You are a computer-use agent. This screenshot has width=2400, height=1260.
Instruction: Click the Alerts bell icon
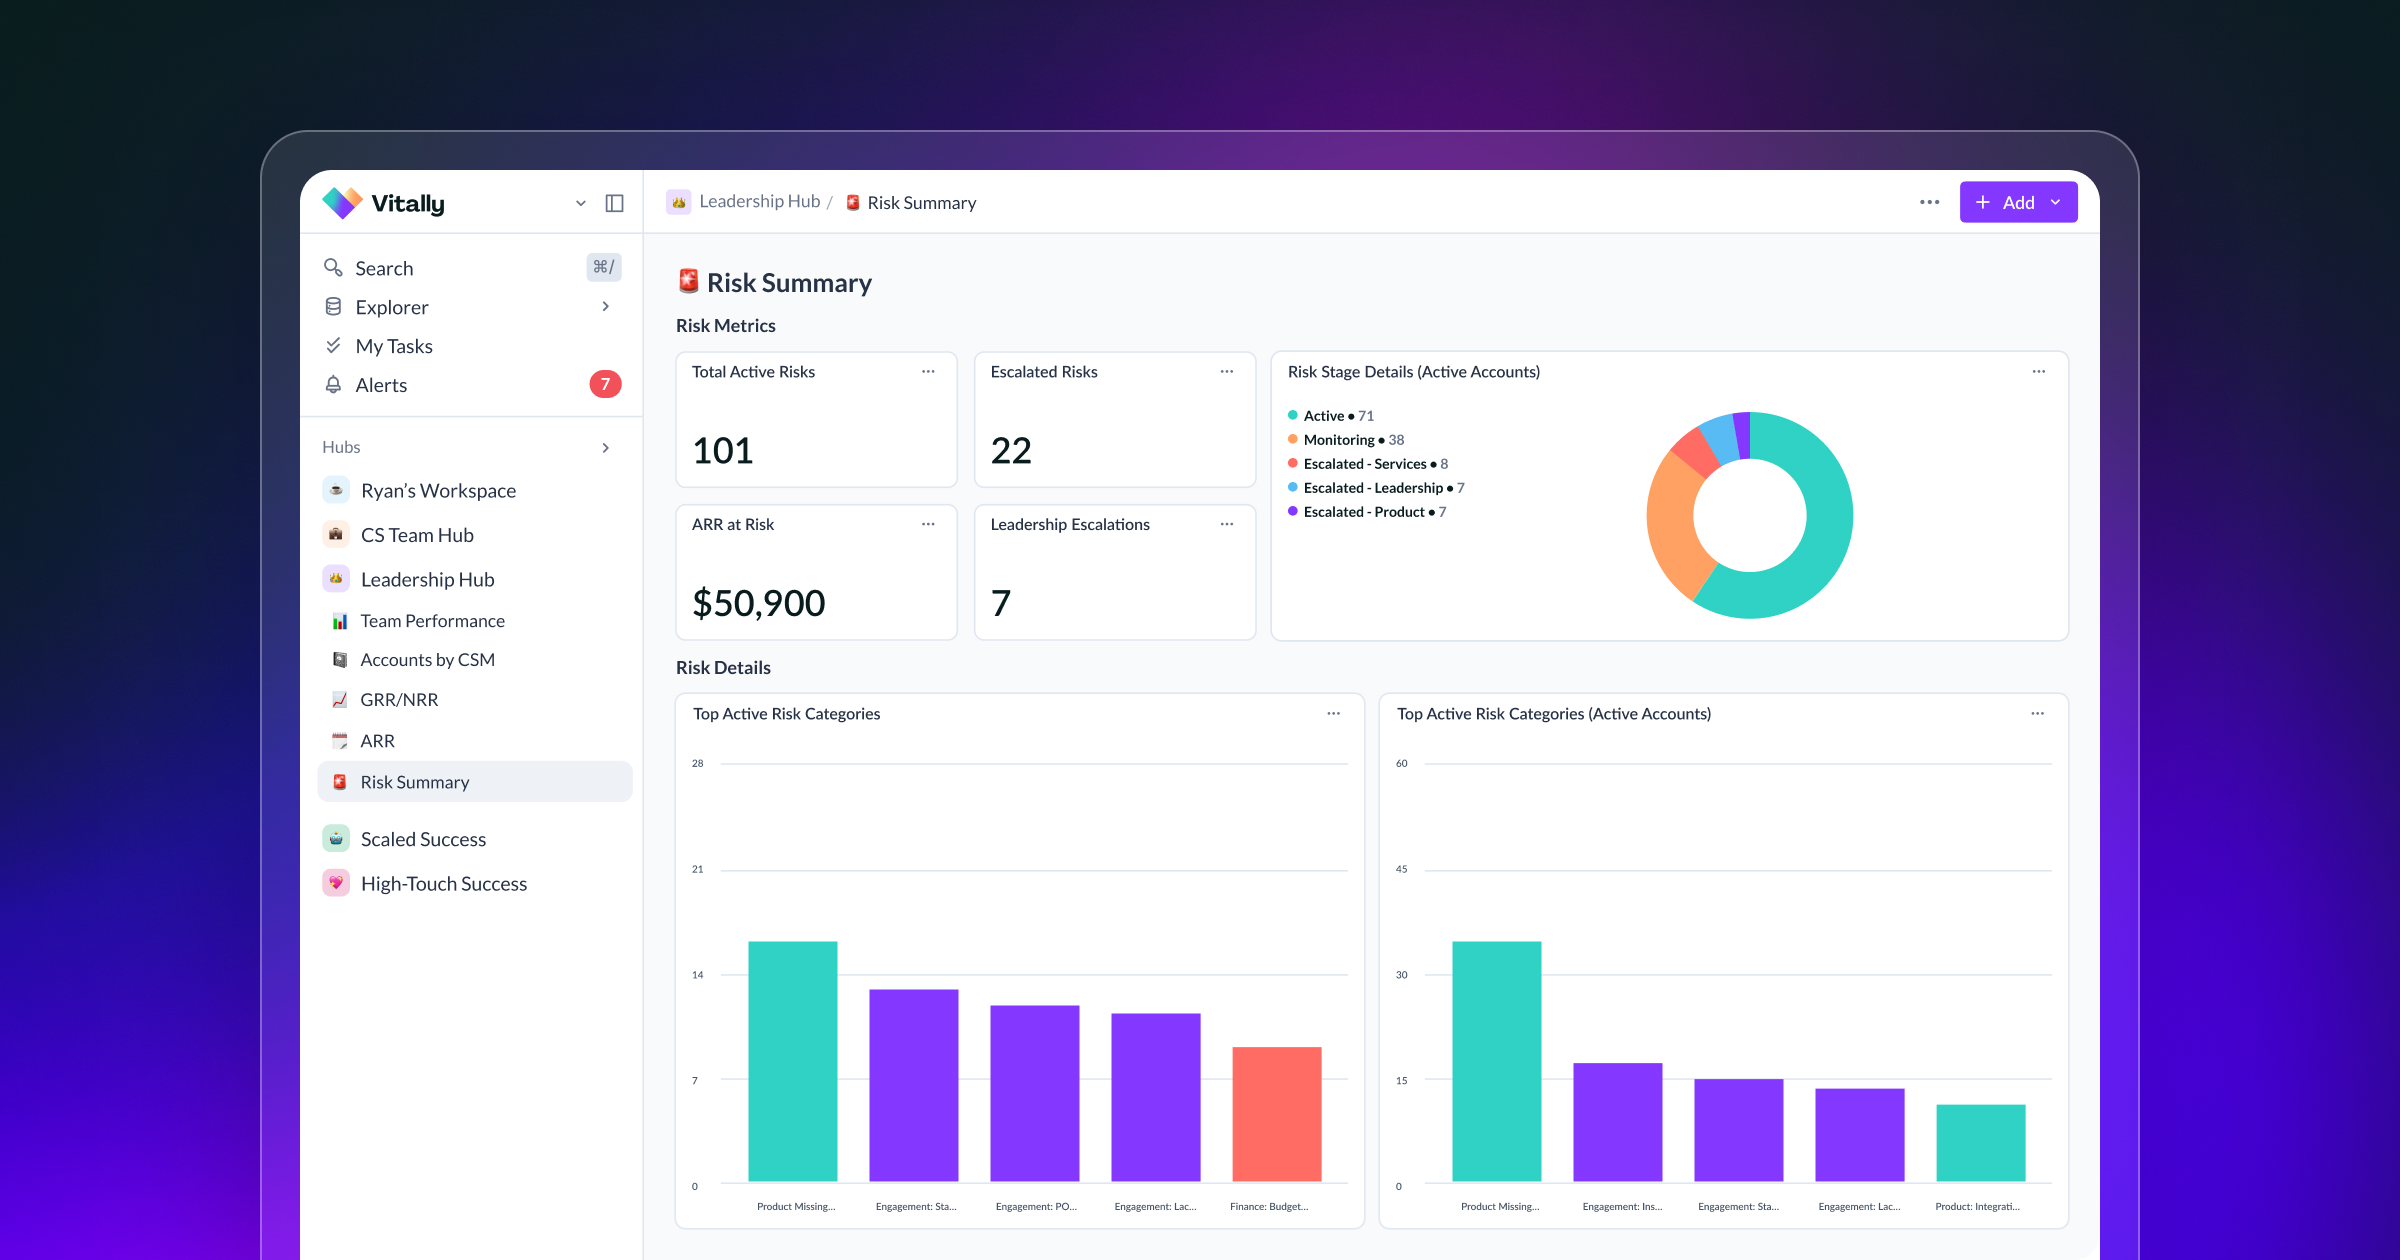tap(333, 385)
